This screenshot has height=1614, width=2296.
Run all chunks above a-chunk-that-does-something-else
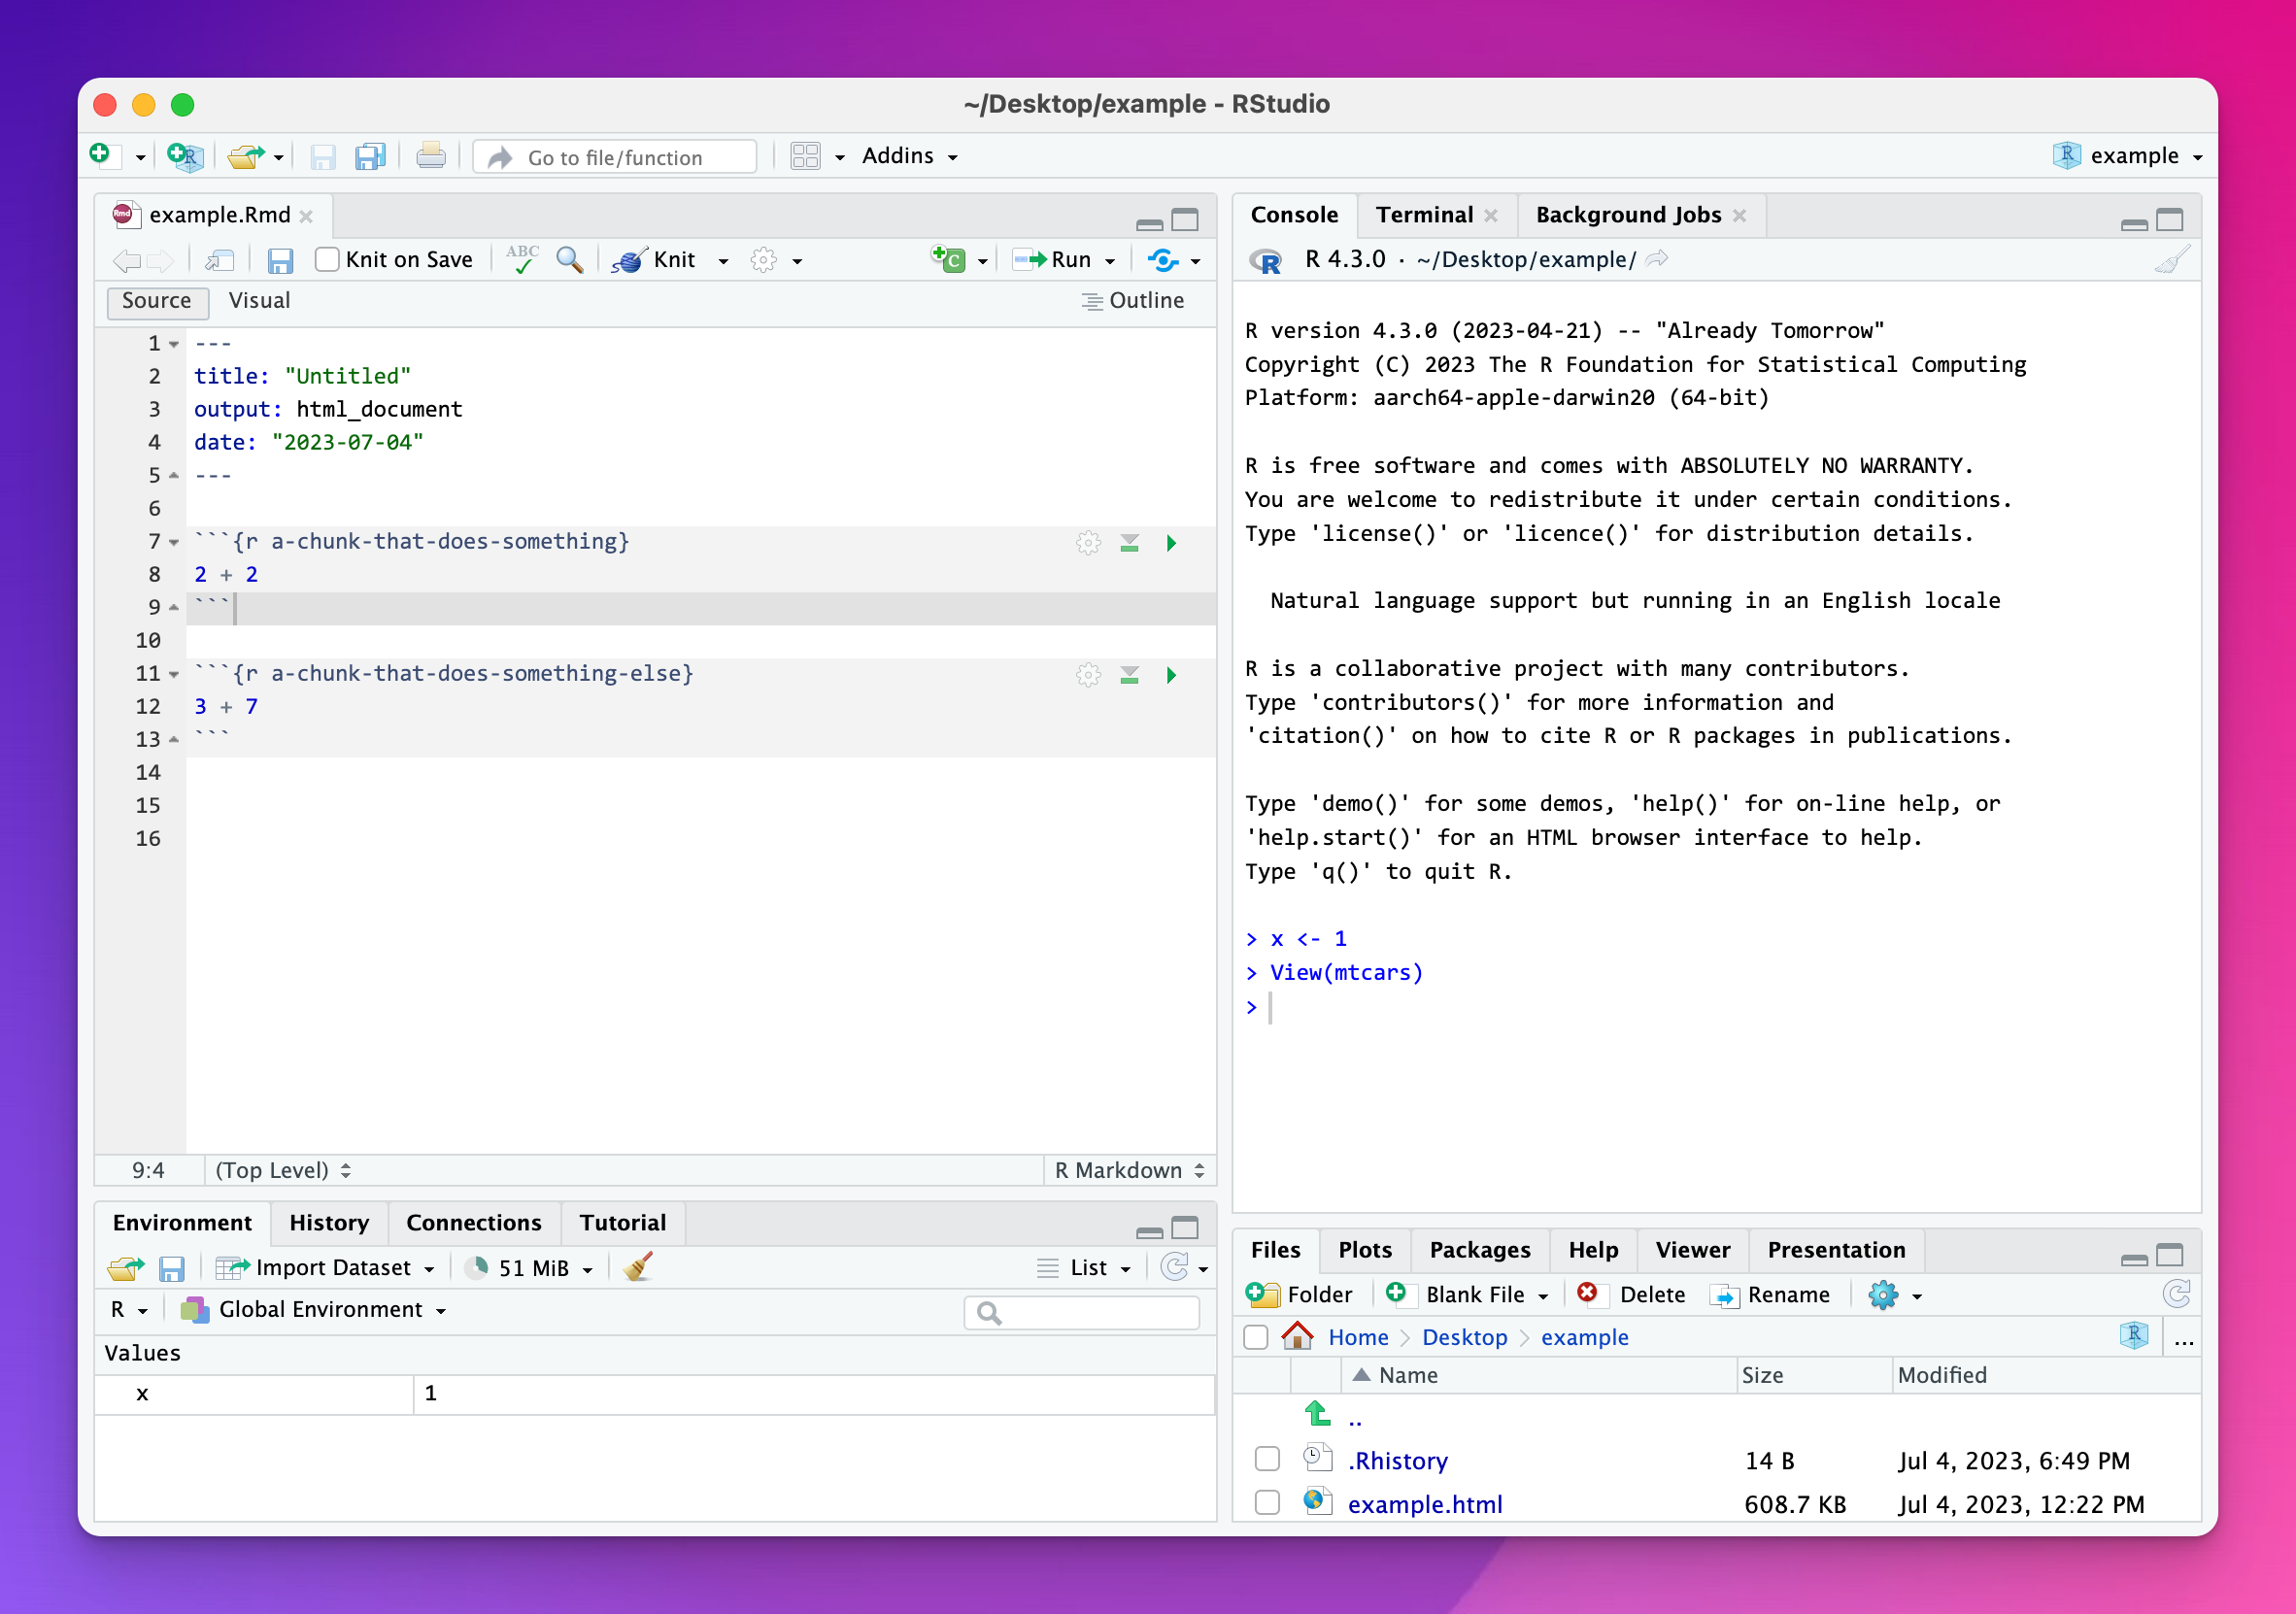1130,675
